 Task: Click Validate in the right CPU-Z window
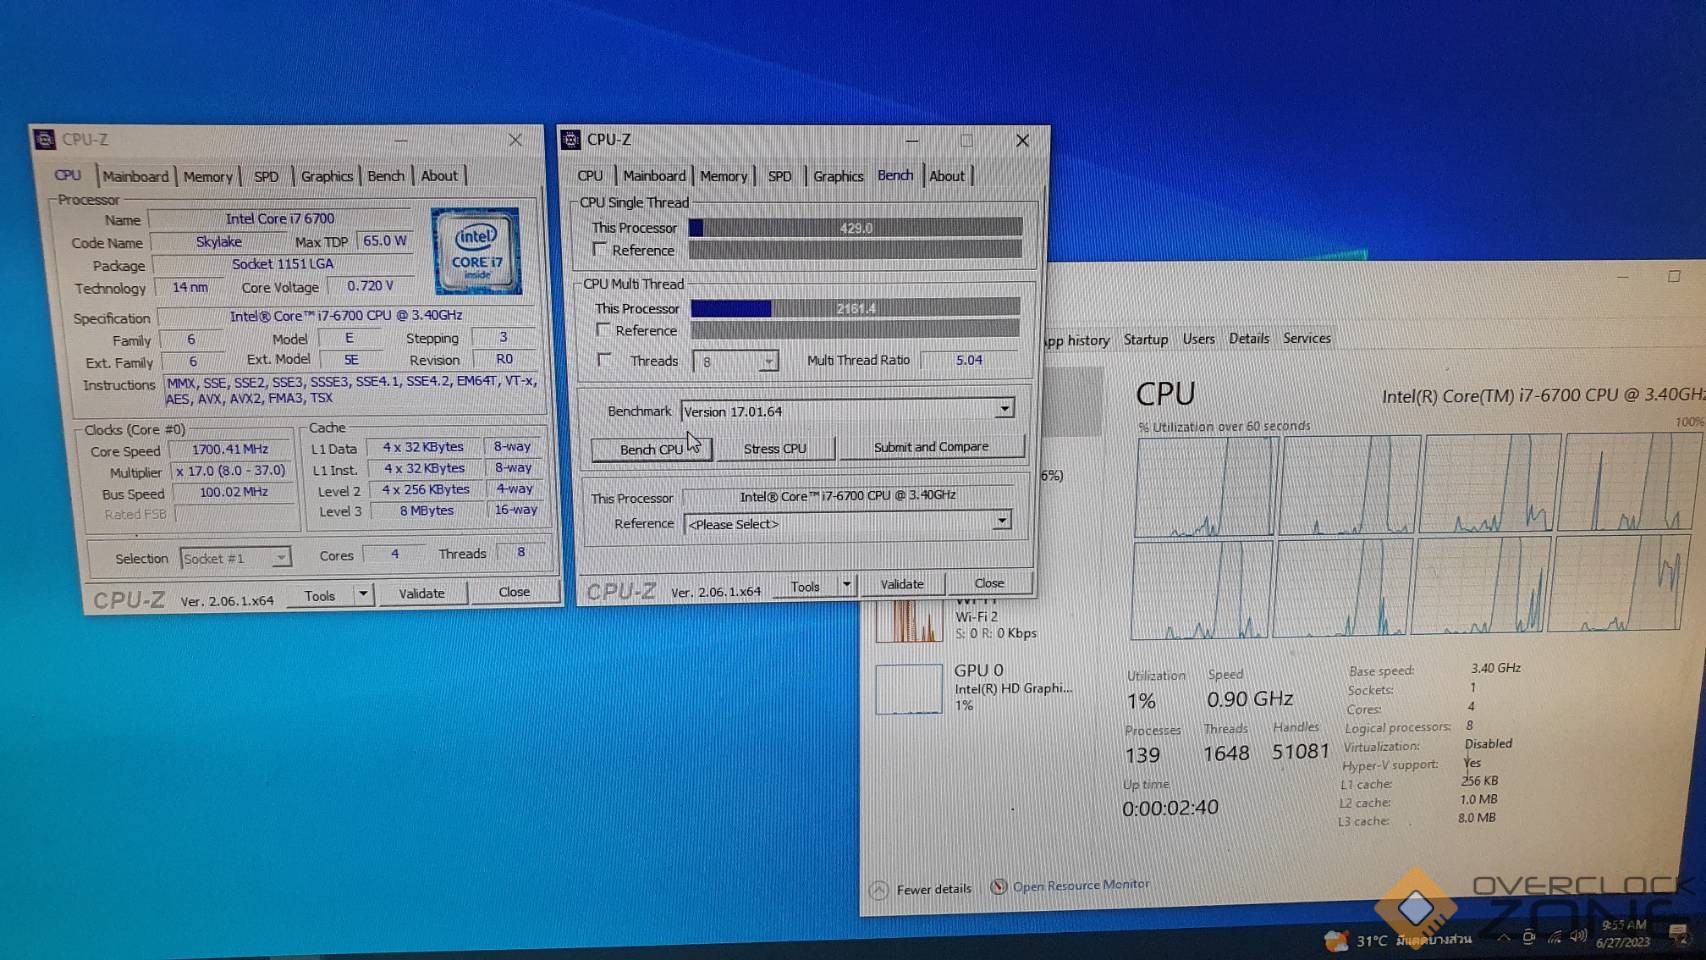902,584
